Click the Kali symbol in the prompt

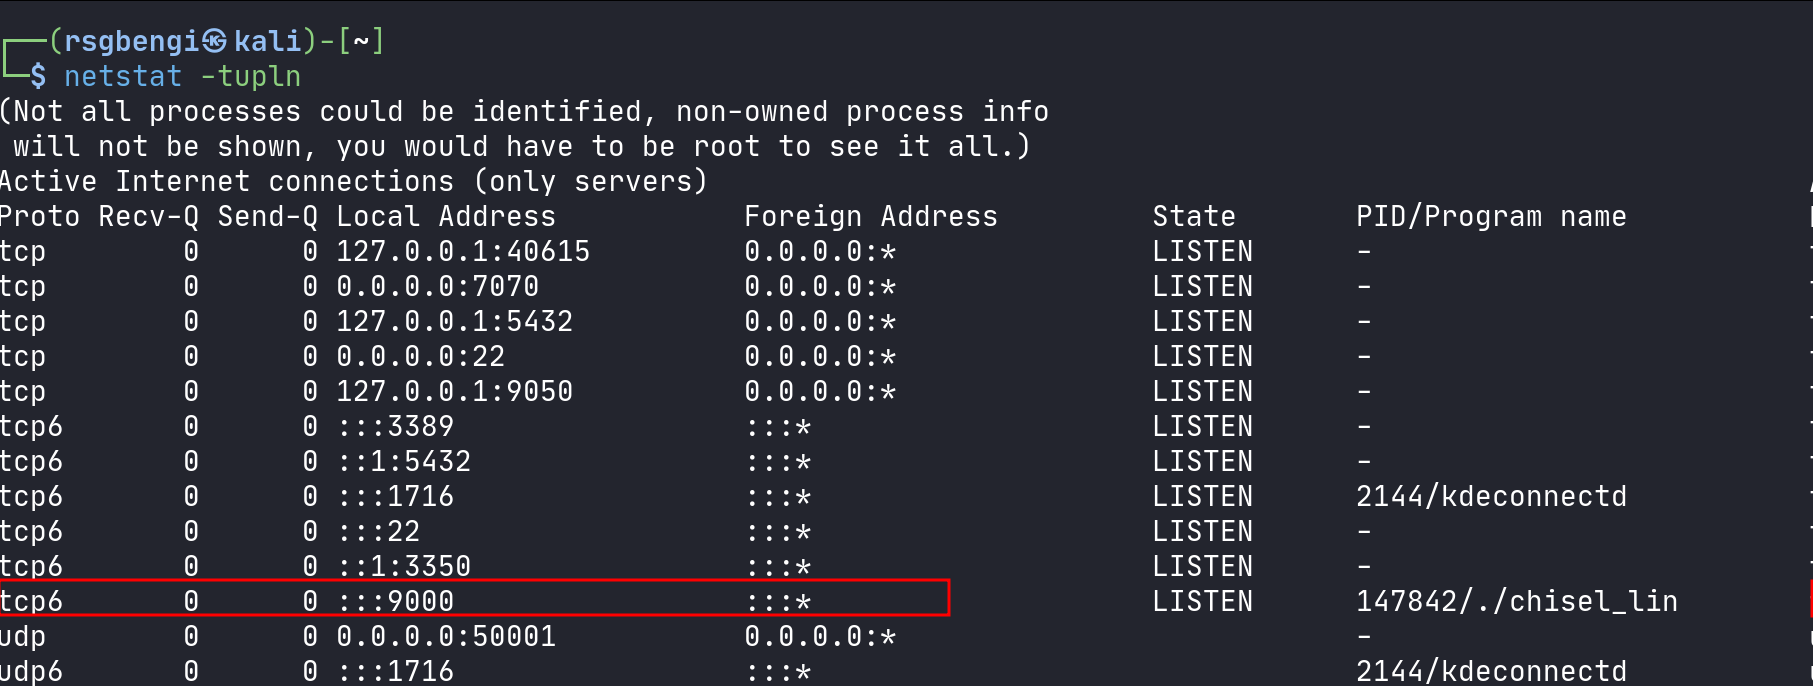(x=215, y=41)
